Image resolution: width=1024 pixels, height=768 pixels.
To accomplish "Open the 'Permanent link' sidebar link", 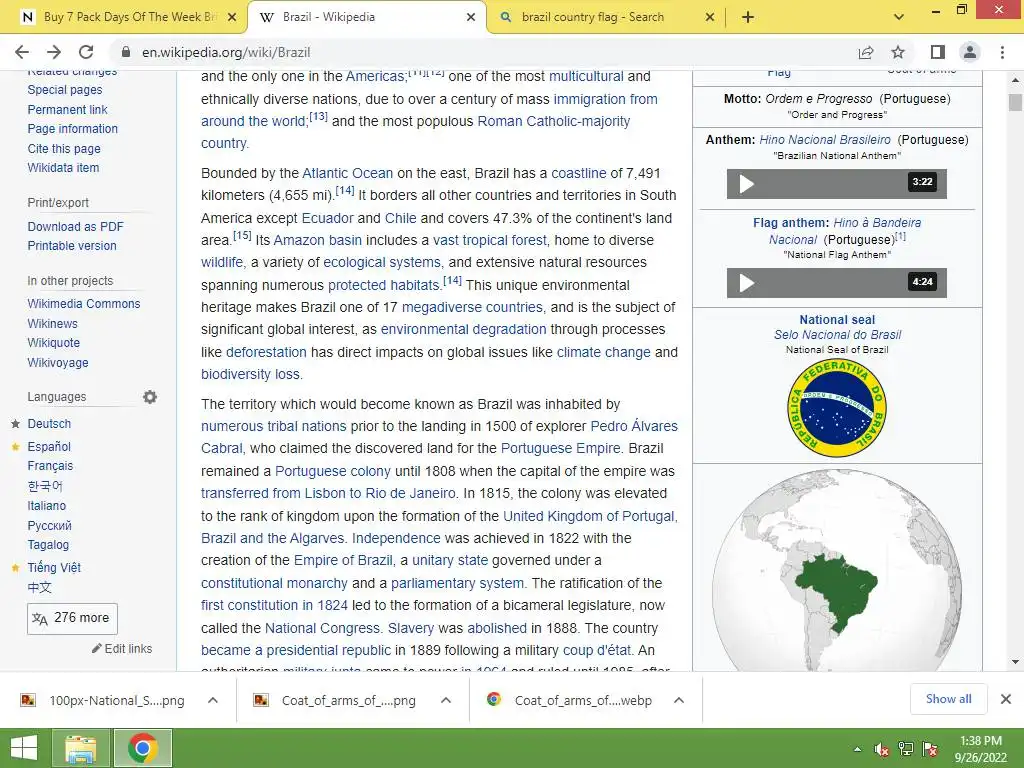I will point(67,110).
